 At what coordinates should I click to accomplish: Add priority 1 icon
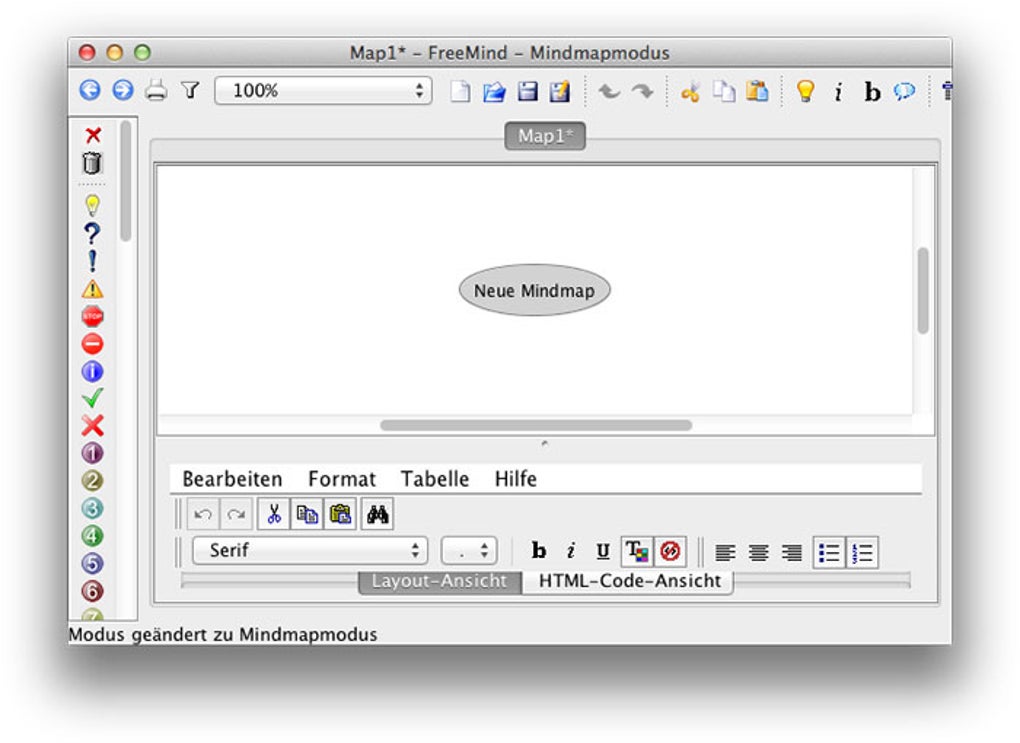[x=92, y=453]
